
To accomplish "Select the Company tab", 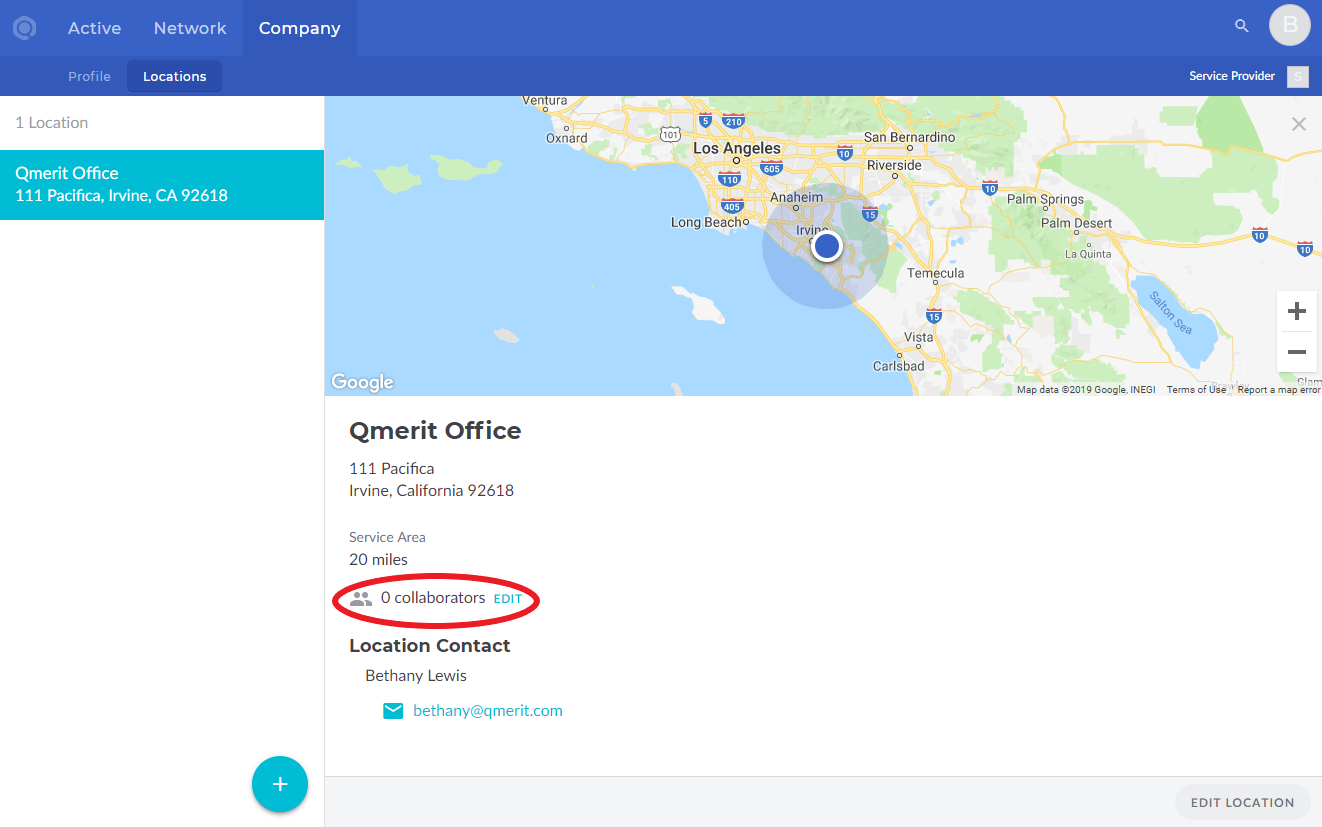I will point(300,28).
